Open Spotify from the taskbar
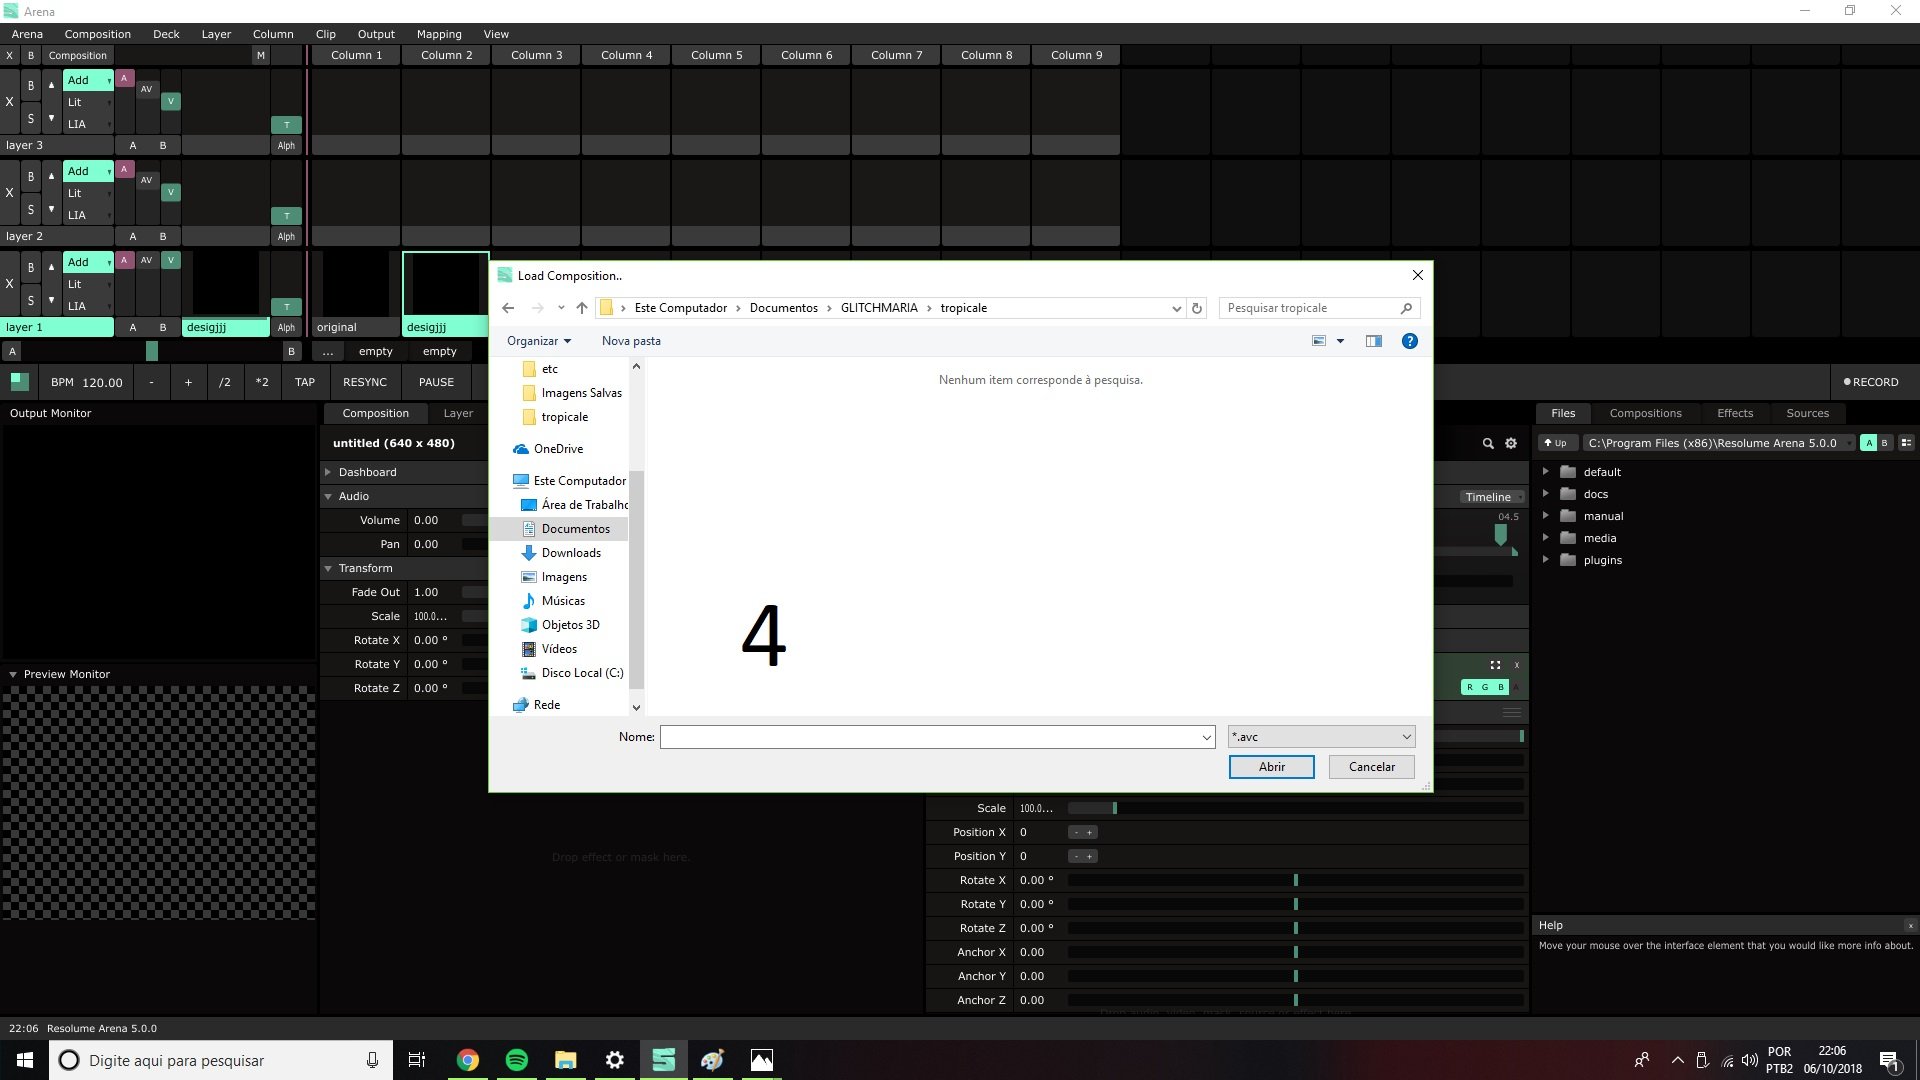The image size is (1920, 1080). [x=517, y=1060]
